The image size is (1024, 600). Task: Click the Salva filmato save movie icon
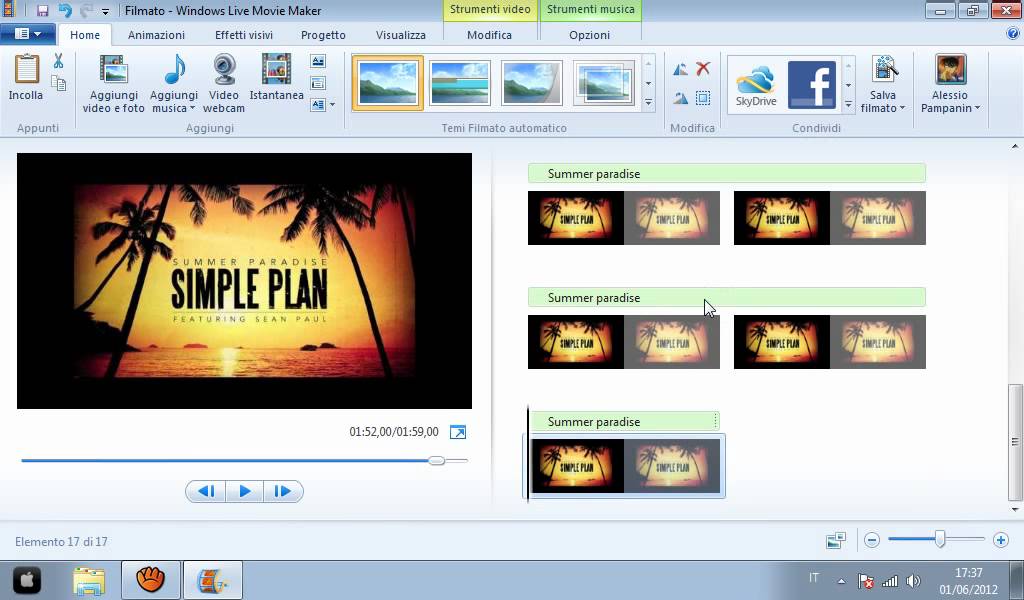pyautogui.click(x=883, y=71)
